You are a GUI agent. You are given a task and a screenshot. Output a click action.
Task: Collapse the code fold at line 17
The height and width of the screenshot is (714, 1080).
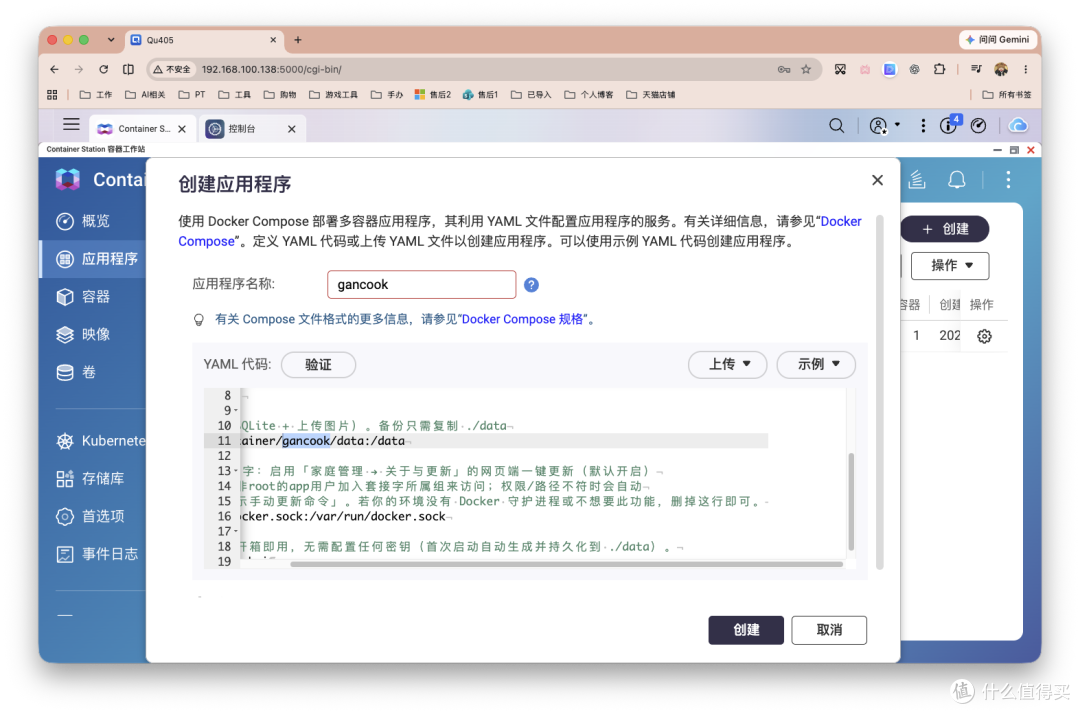pyautogui.click(x=236, y=532)
